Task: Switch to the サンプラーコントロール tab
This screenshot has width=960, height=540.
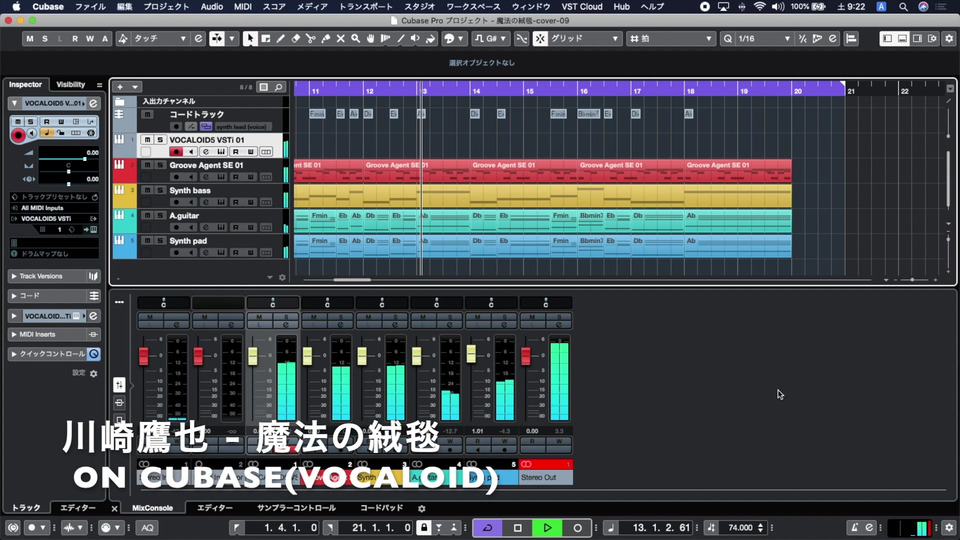Action: 296,508
